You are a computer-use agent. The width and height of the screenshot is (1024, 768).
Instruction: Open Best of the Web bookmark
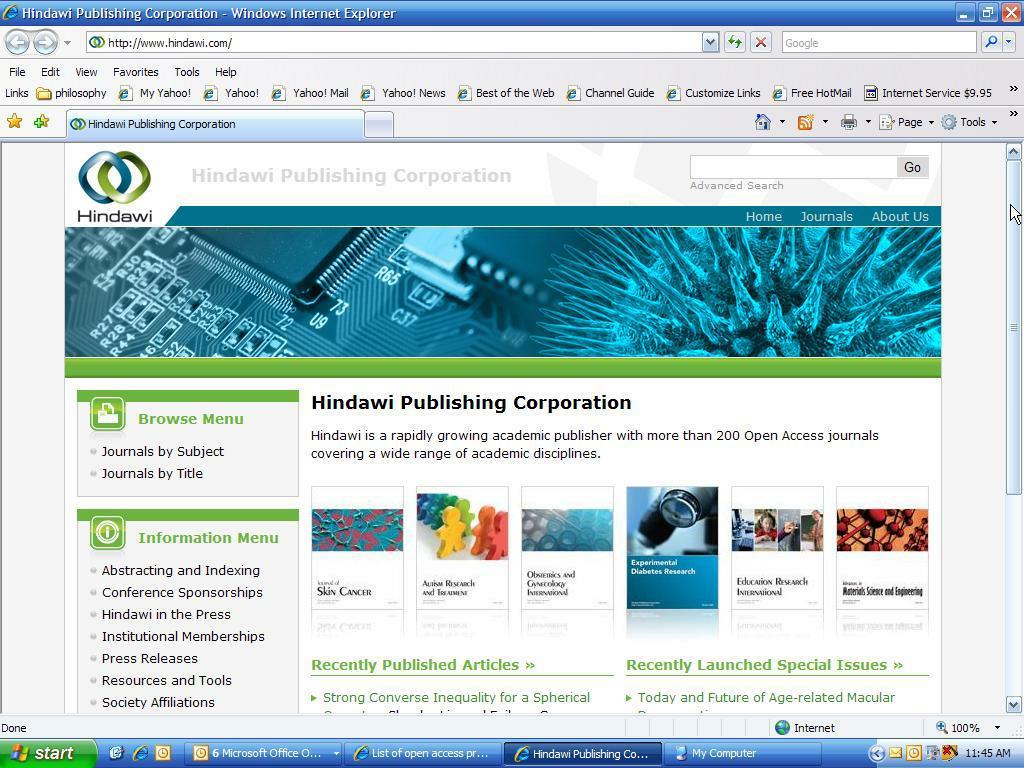[x=506, y=93]
